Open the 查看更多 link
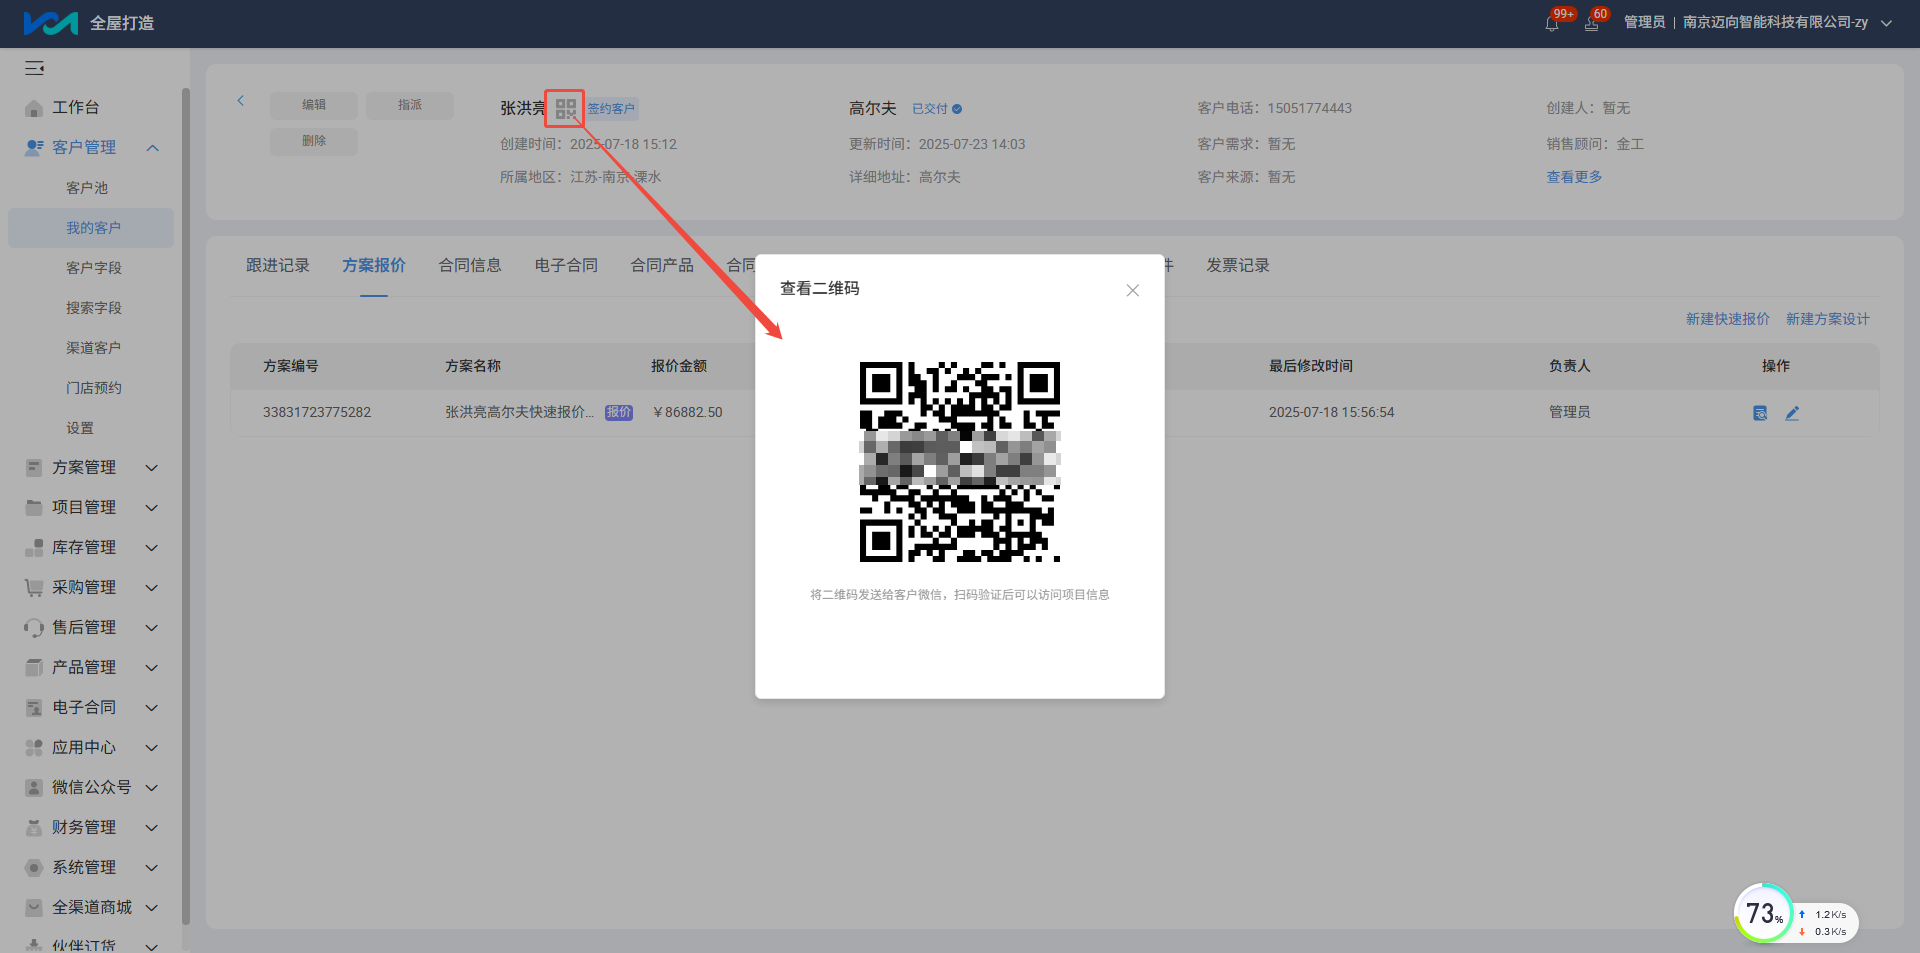The width and height of the screenshot is (1920, 953). [1574, 177]
